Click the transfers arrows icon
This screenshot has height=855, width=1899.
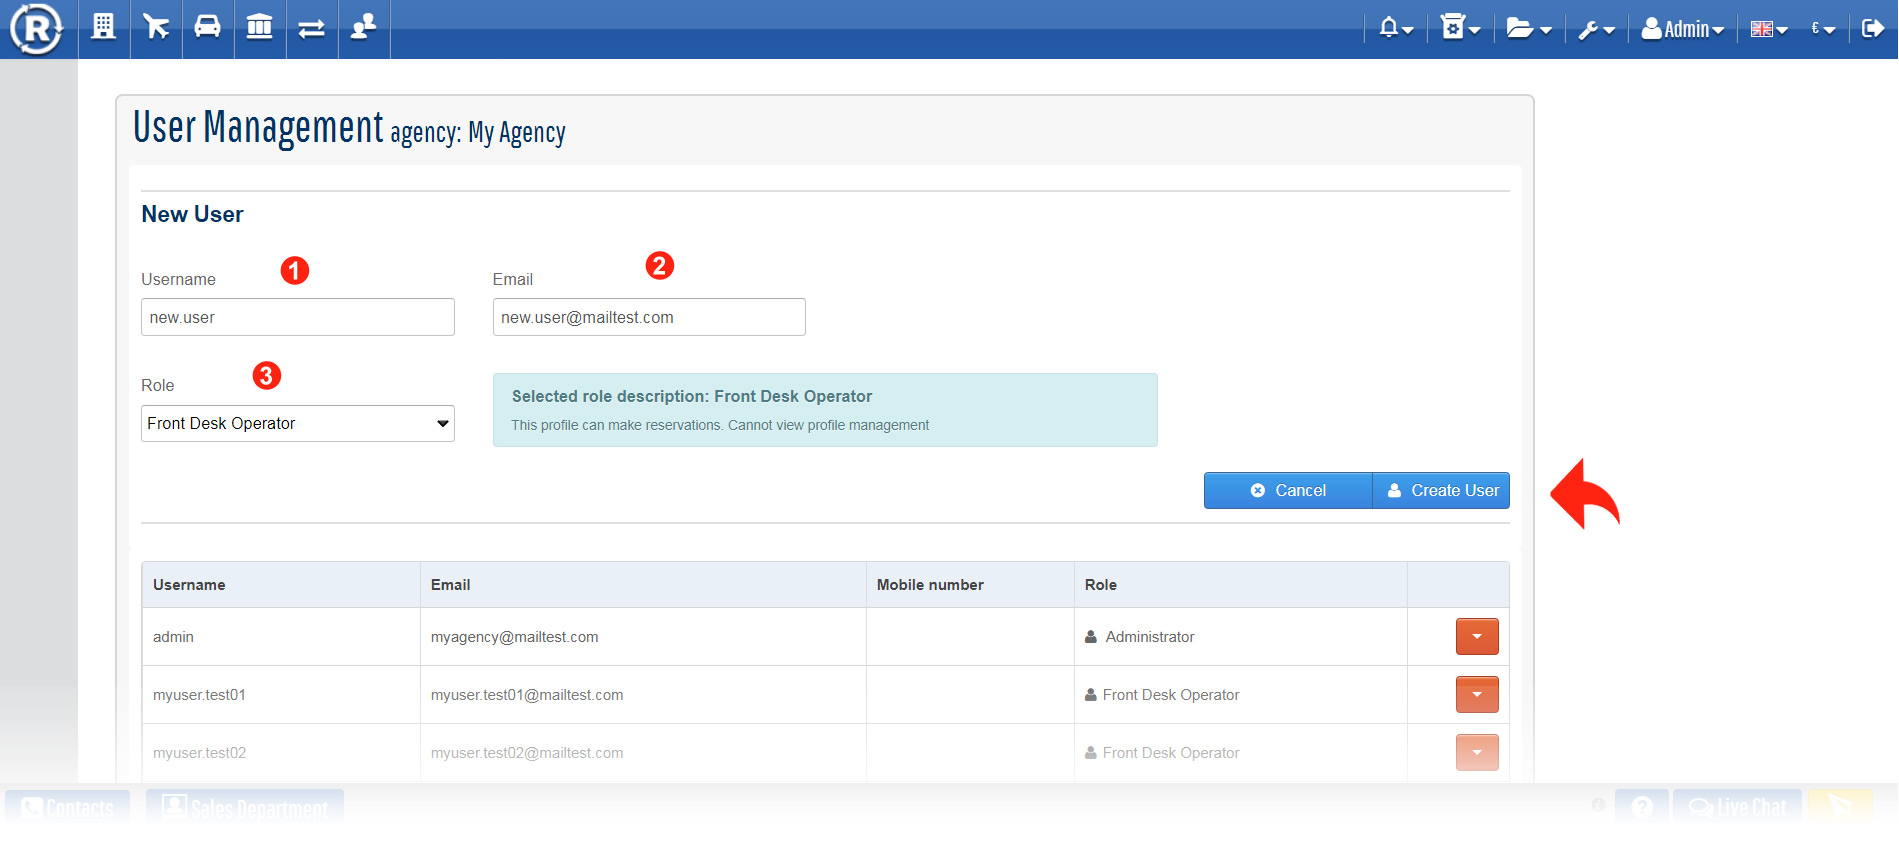point(312,28)
